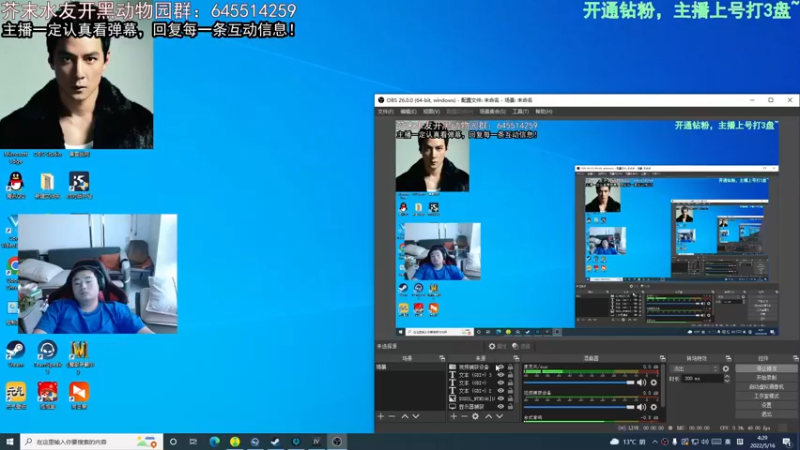Open the TeamSpeak desktop shortcut

point(47,356)
